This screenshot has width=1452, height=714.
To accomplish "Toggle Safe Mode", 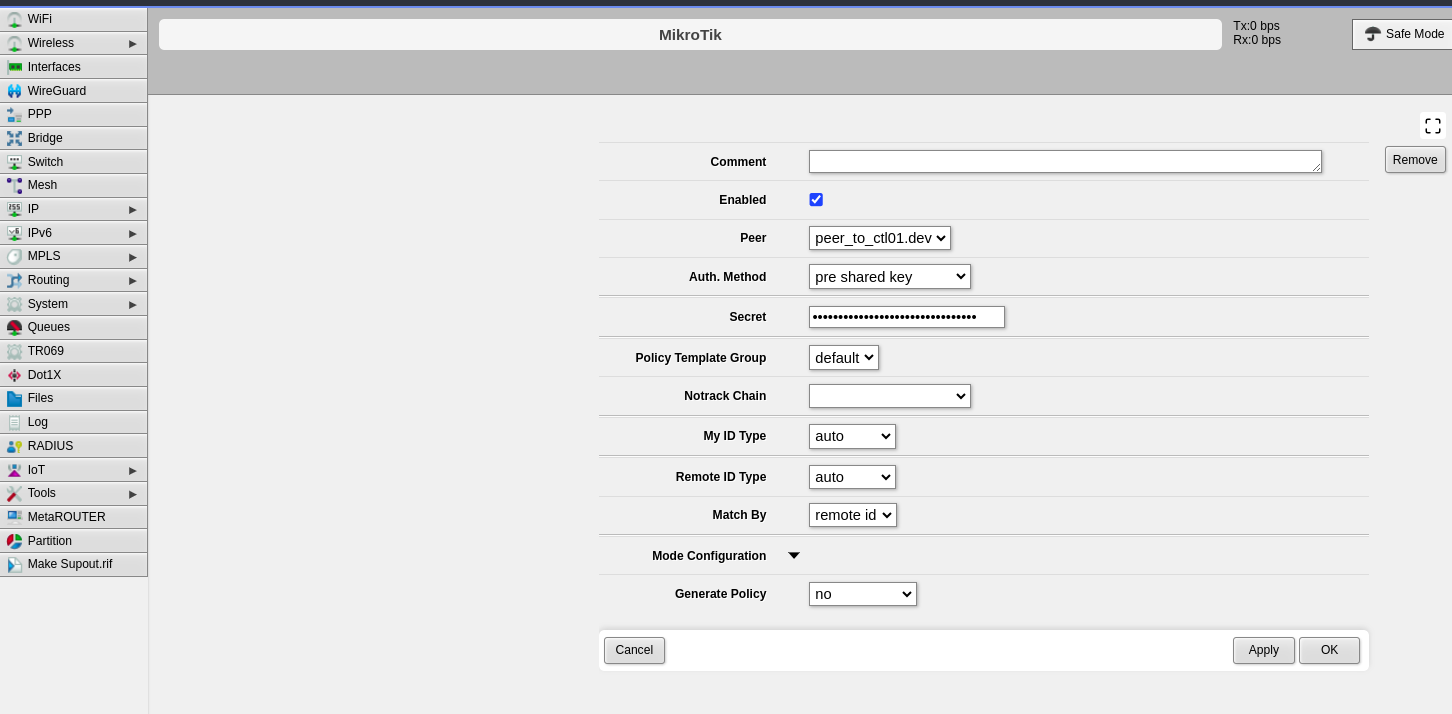I will click(1404, 34).
